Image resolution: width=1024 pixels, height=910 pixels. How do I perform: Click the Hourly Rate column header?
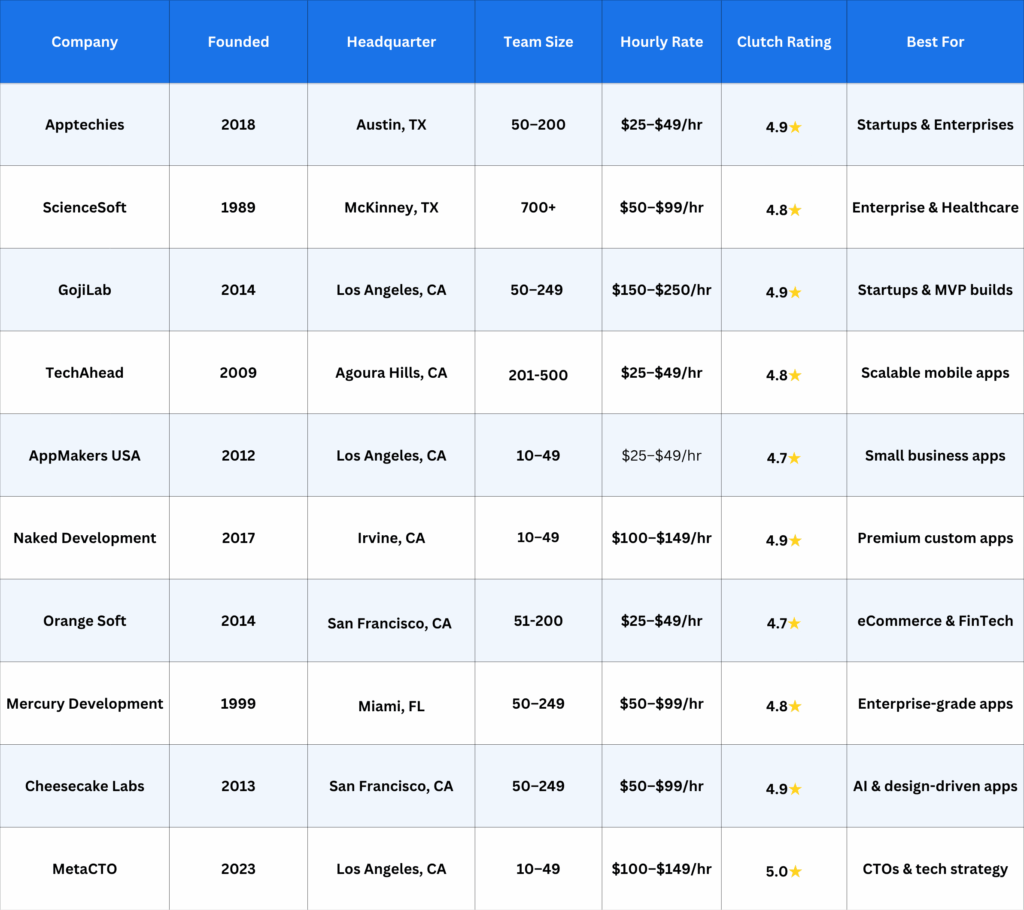coord(662,42)
